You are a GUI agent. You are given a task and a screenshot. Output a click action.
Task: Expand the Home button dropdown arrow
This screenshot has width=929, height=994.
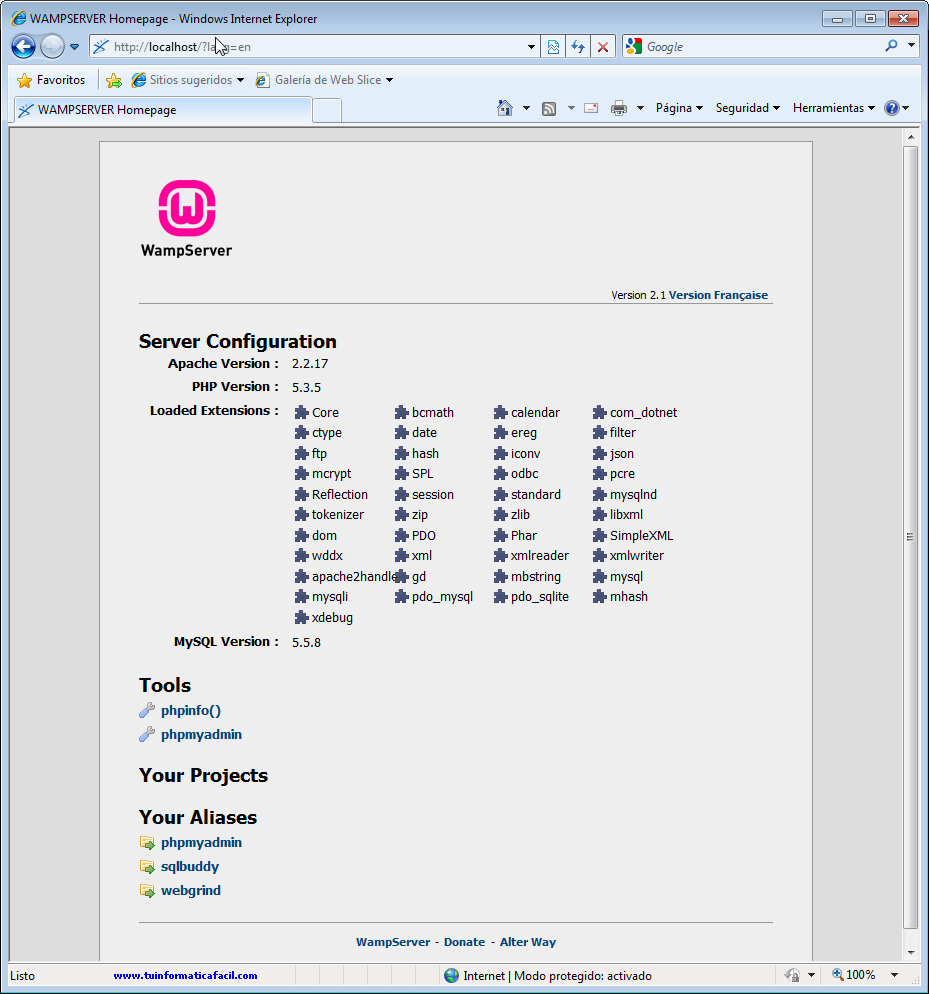click(526, 108)
